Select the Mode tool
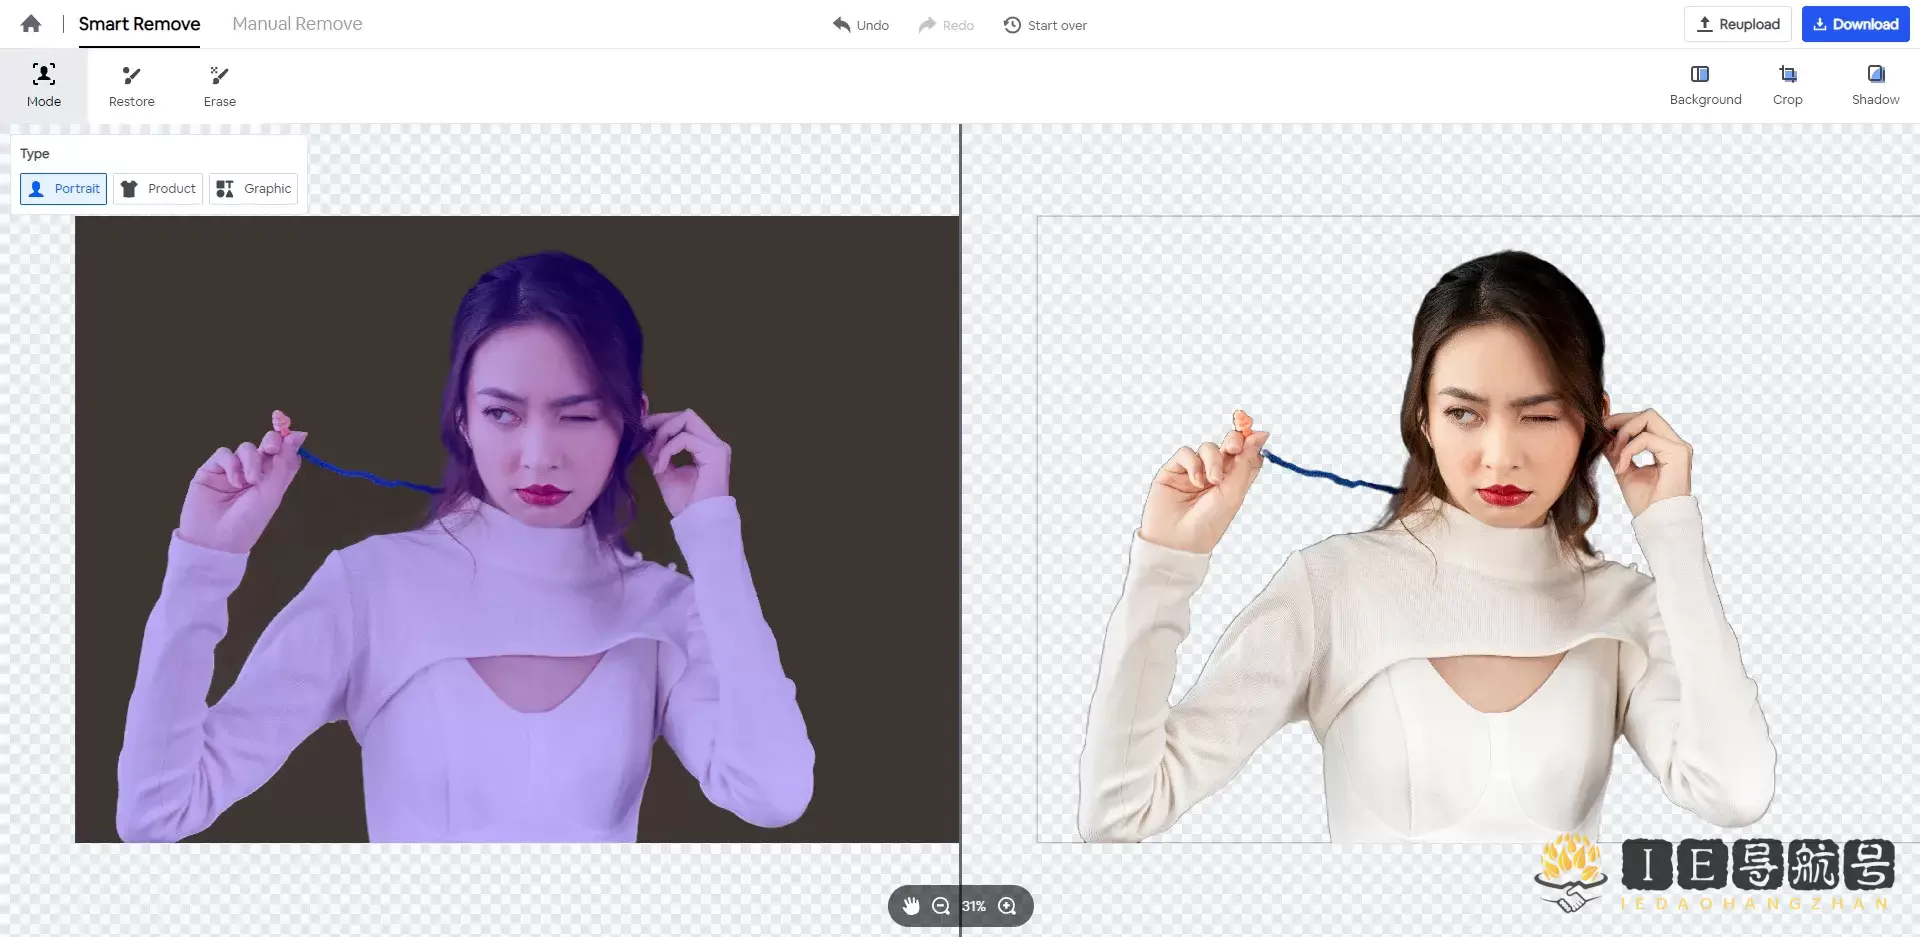This screenshot has width=1920, height=937. (x=44, y=85)
